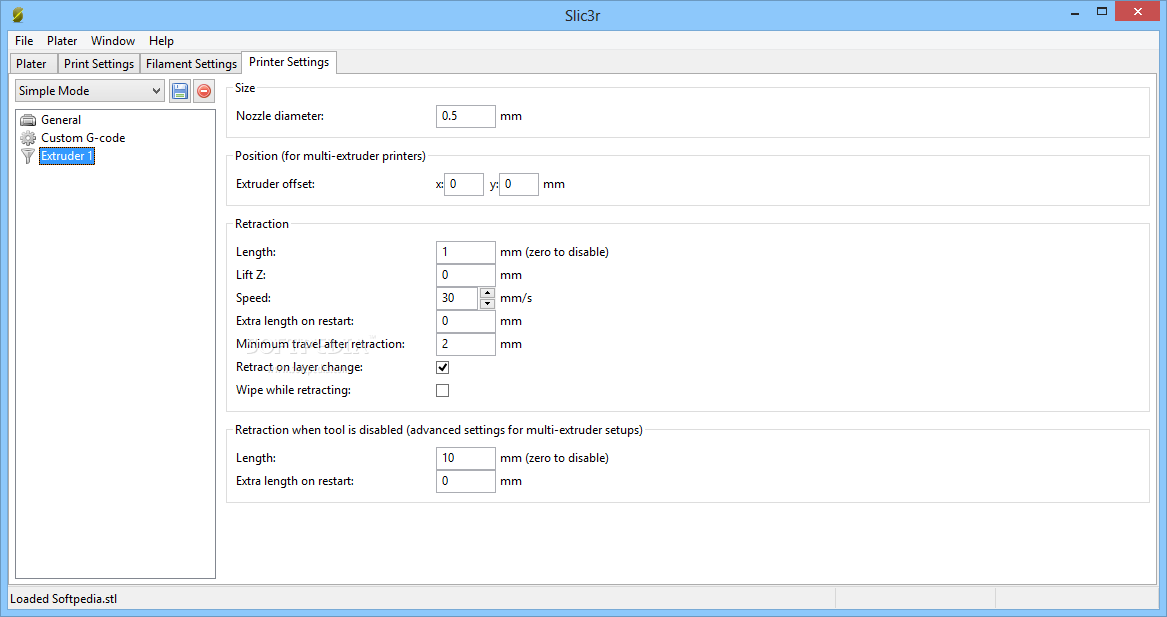Image resolution: width=1167 pixels, height=617 pixels.
Task: Click the 'Loaded Softpedia.stl' status text
Action: (64, 599)
